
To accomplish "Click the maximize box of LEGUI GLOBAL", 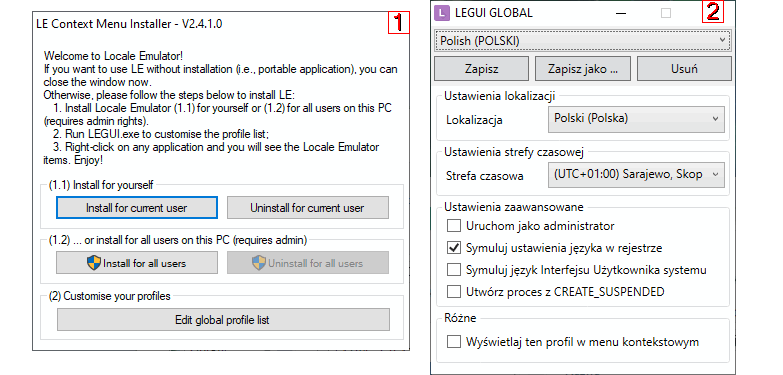I will (x=666, y=13).
